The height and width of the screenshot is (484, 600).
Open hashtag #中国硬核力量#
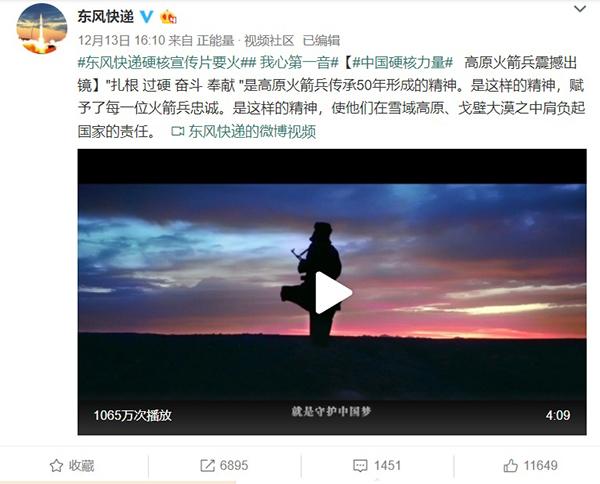pos(403,63)
